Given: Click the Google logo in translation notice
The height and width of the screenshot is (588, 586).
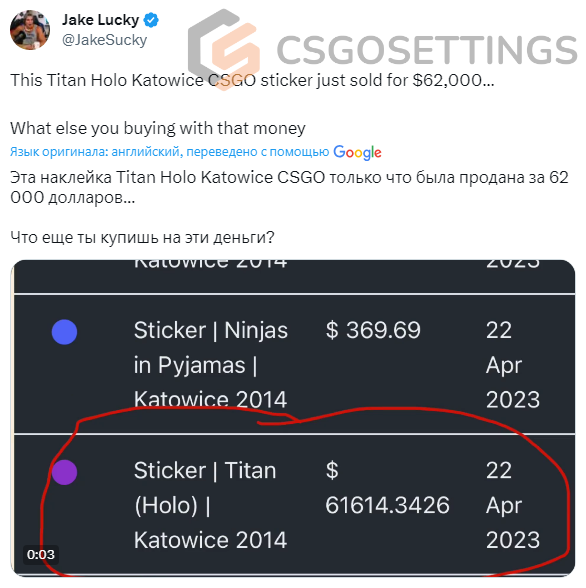Looking at the screenshot, I should click(x=357, y=153).
